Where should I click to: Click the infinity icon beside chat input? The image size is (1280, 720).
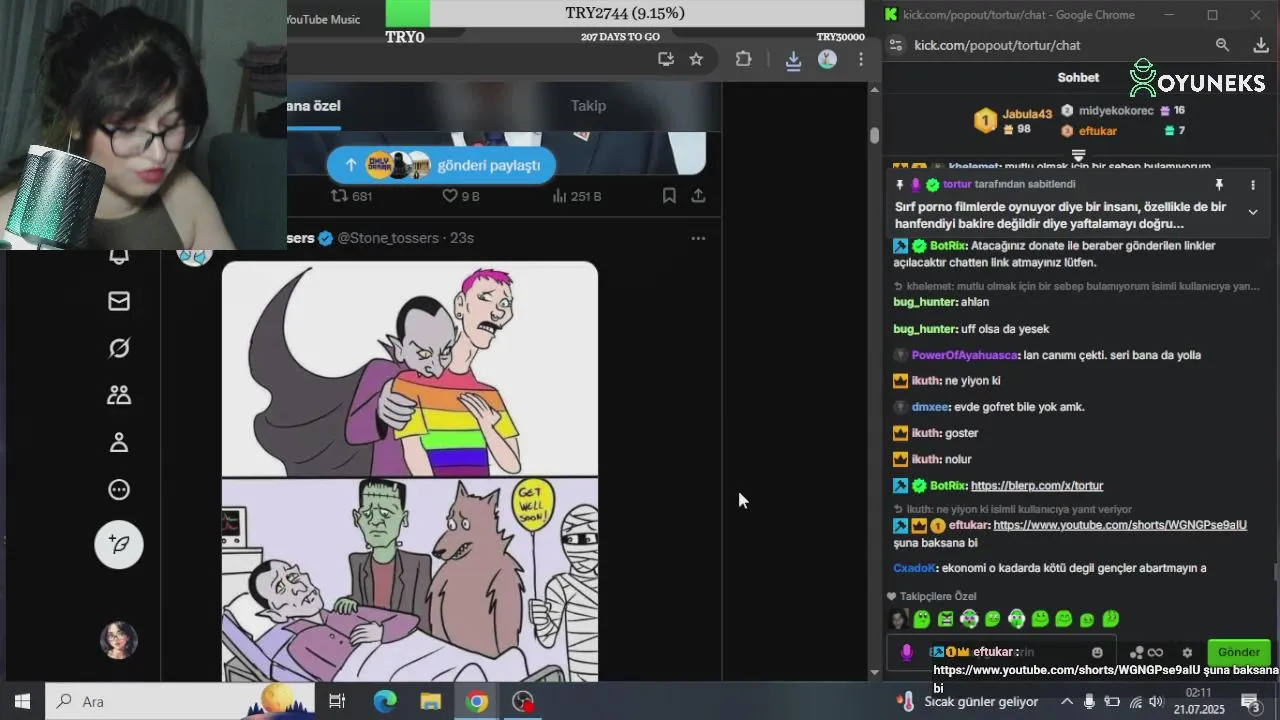pos(1155,652)
